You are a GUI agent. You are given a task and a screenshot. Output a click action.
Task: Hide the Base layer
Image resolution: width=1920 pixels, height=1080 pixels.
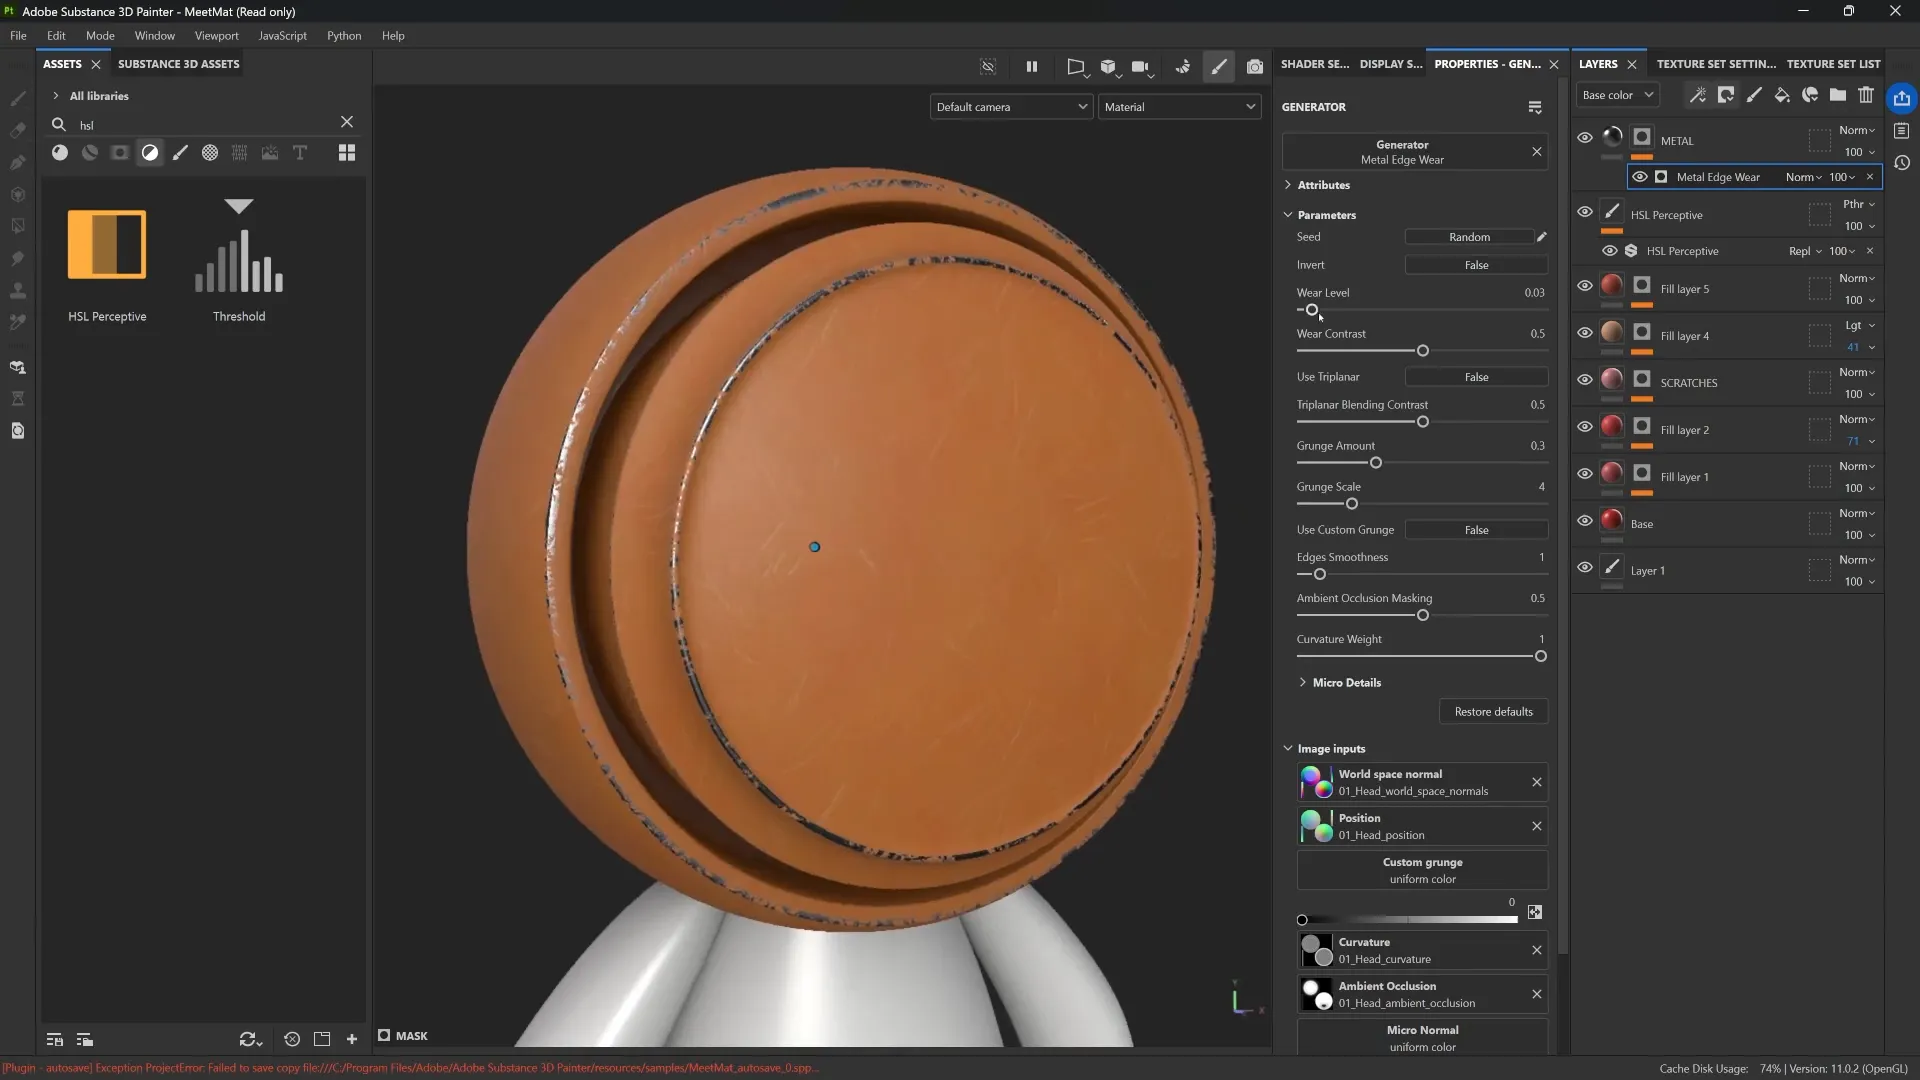click(x=1585, y=521)
